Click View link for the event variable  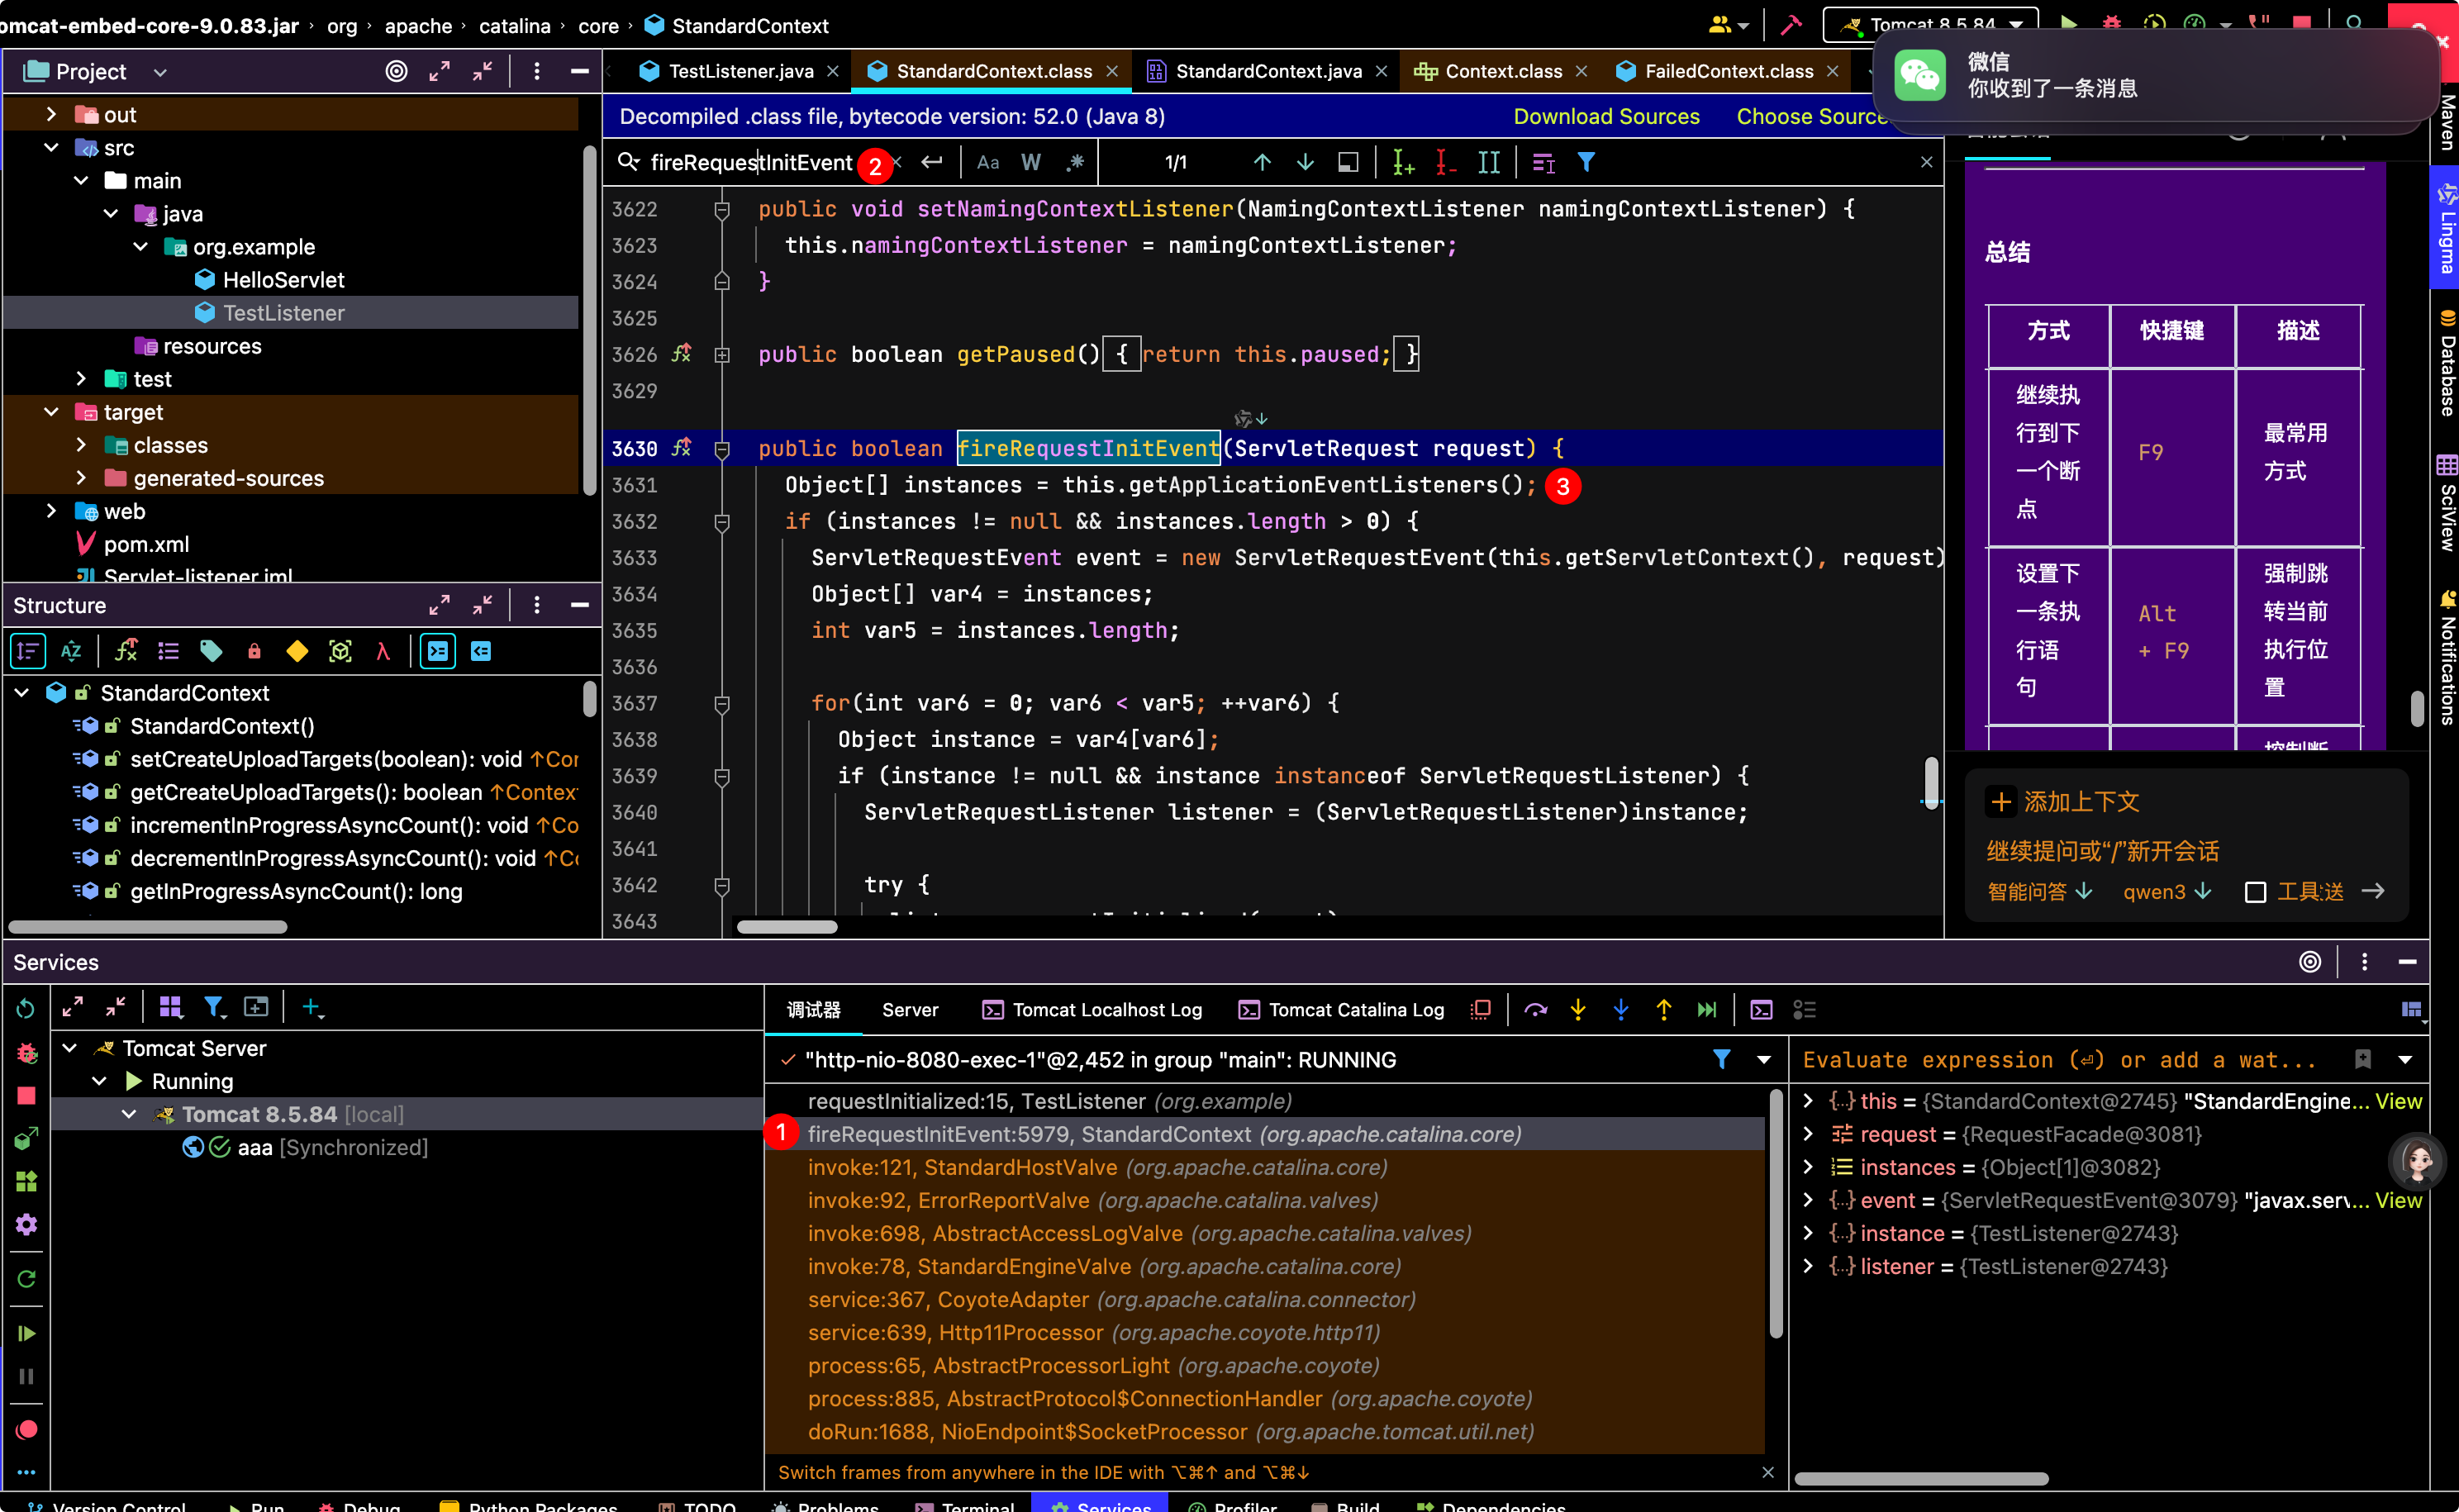click(x=2397, y=1200)
